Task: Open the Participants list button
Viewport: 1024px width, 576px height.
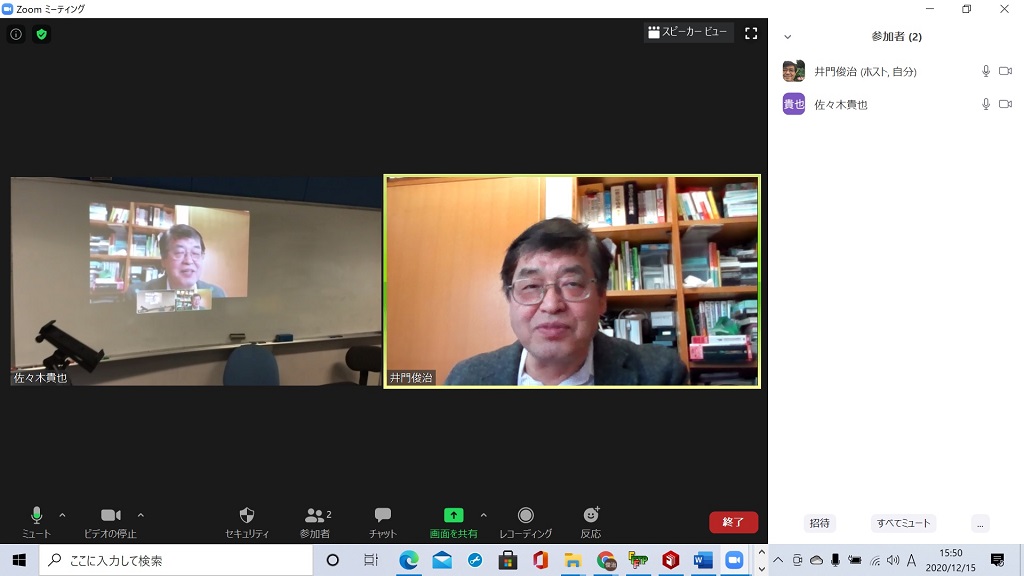Action: point(316,522)
